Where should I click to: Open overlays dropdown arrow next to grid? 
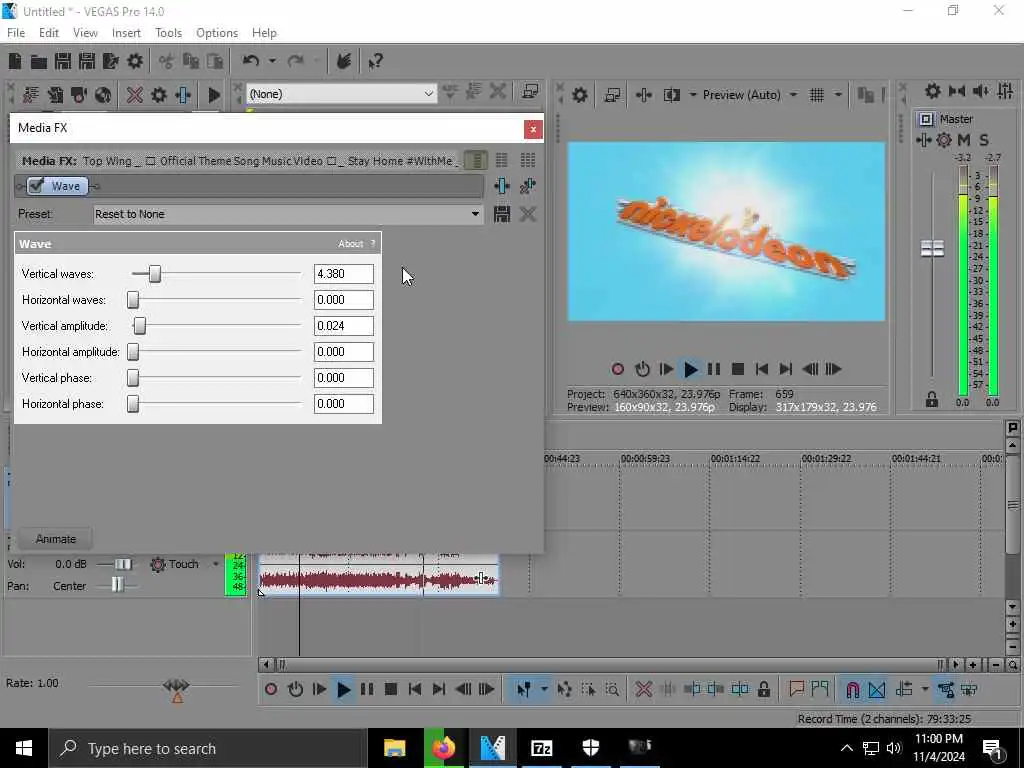coord(837,95)
